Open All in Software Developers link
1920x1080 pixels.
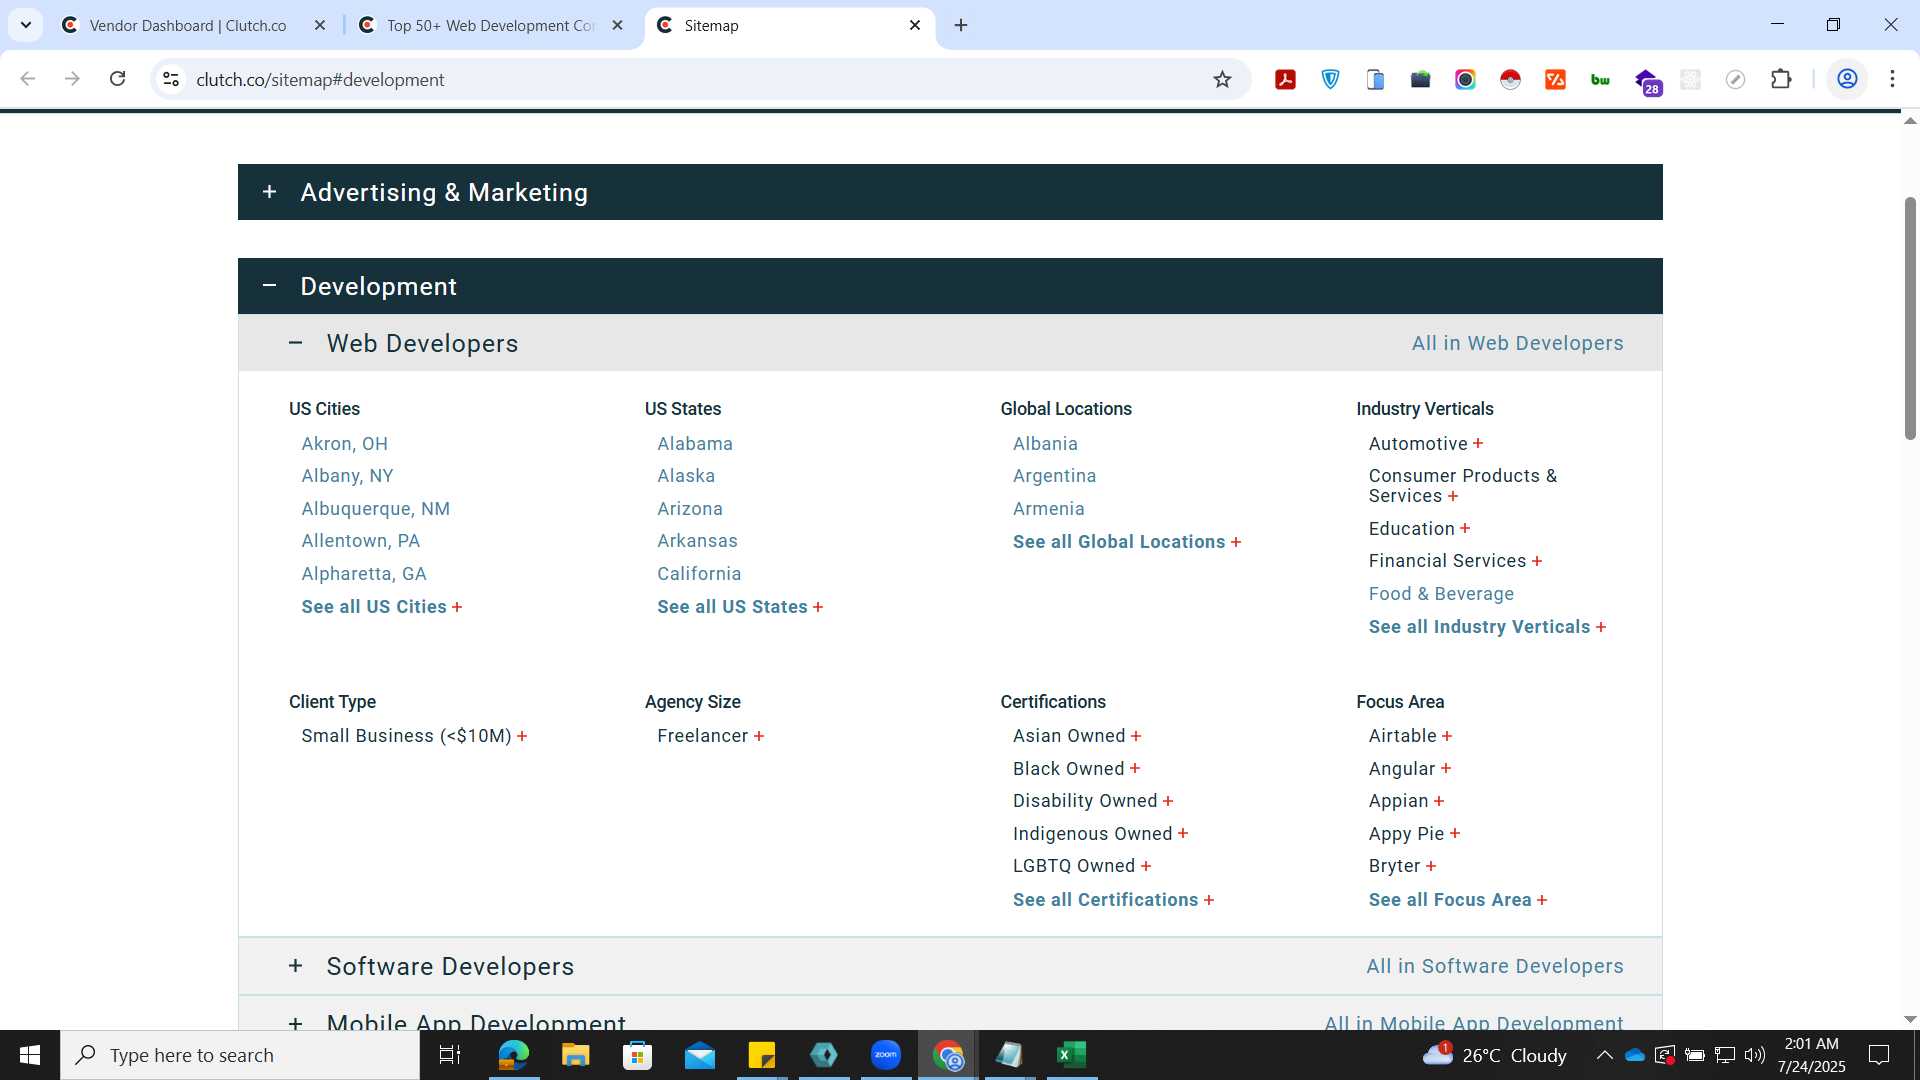(1495, 966)
